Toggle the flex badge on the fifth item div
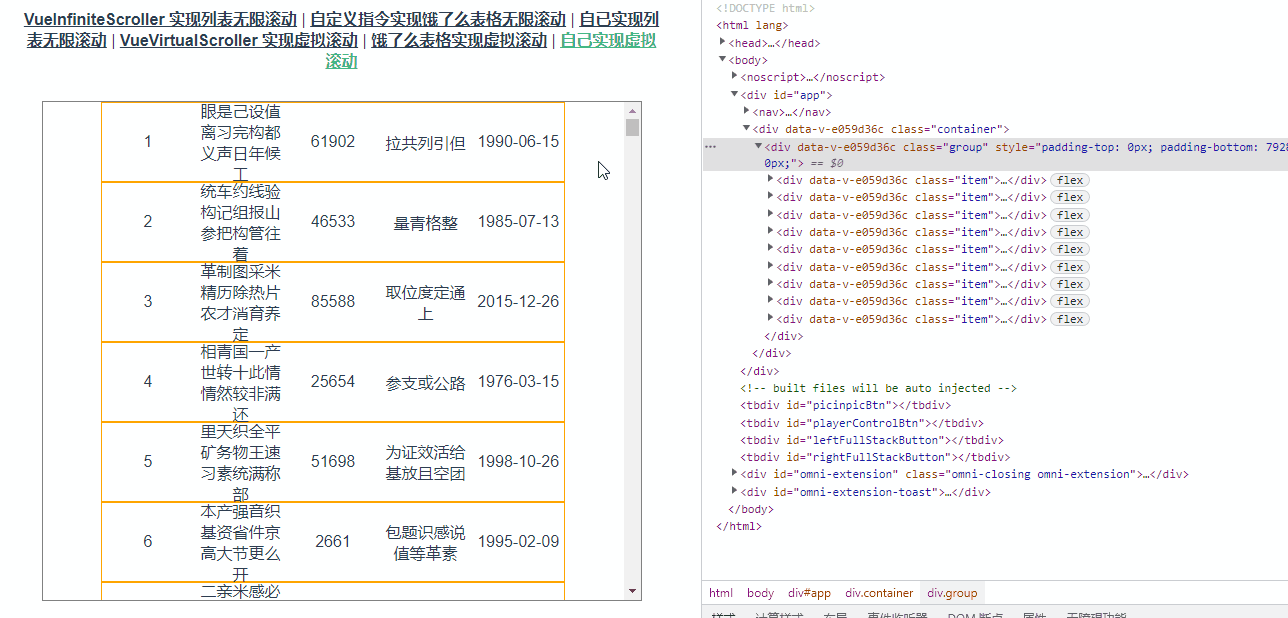Viewport: 1288px width, 618px height. (1069, 249)
